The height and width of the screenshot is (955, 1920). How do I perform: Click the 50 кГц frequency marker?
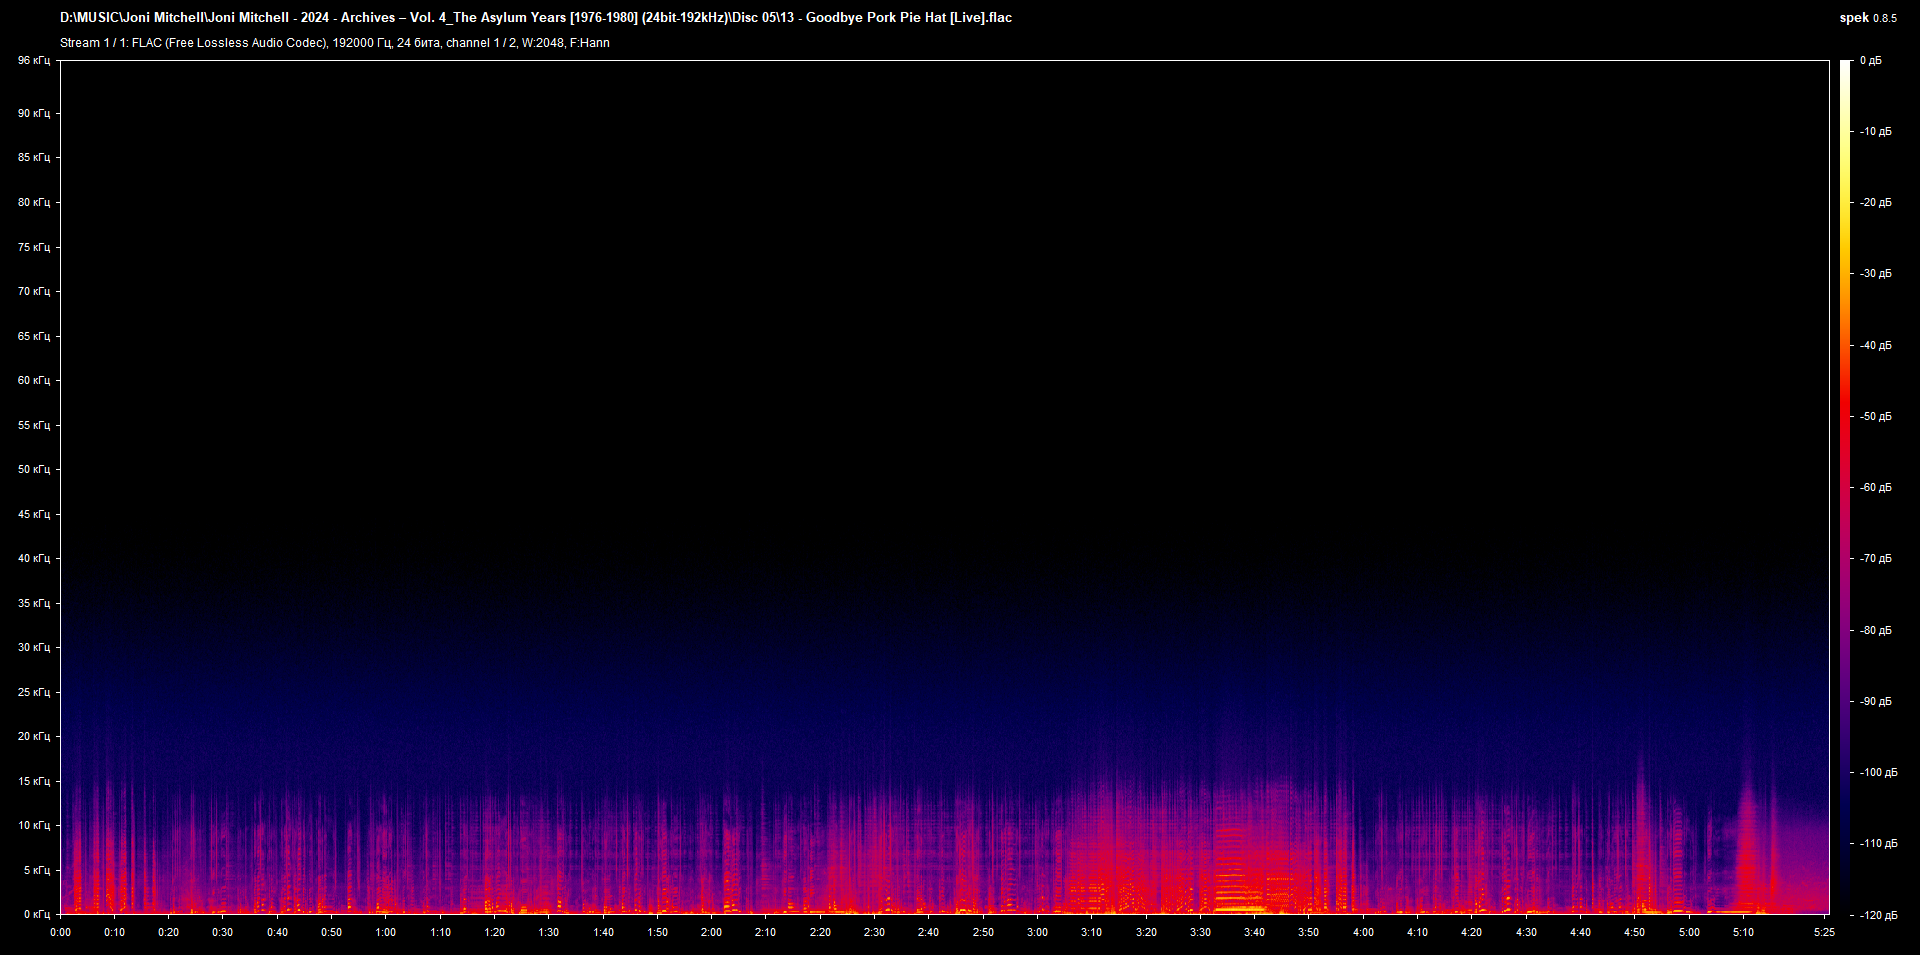33,469
